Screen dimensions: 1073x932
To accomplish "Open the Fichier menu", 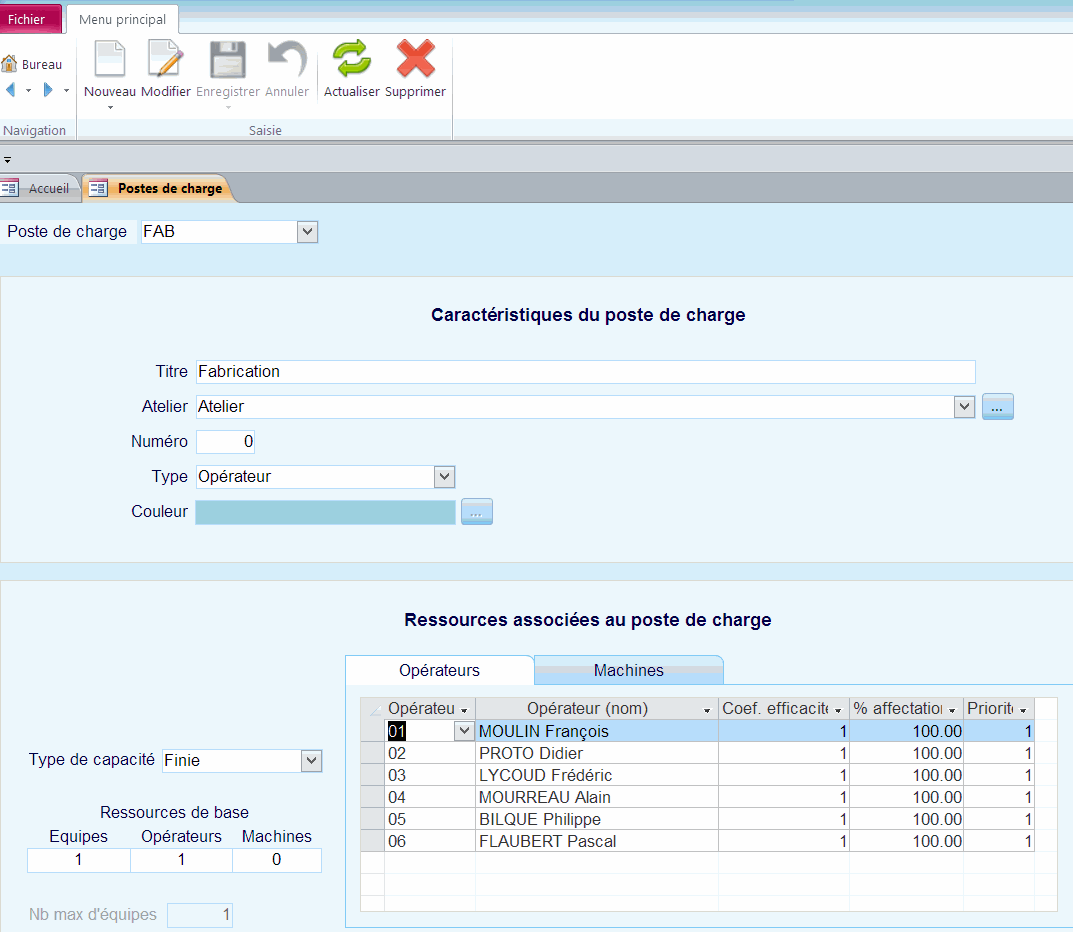I will coord(30,18).
